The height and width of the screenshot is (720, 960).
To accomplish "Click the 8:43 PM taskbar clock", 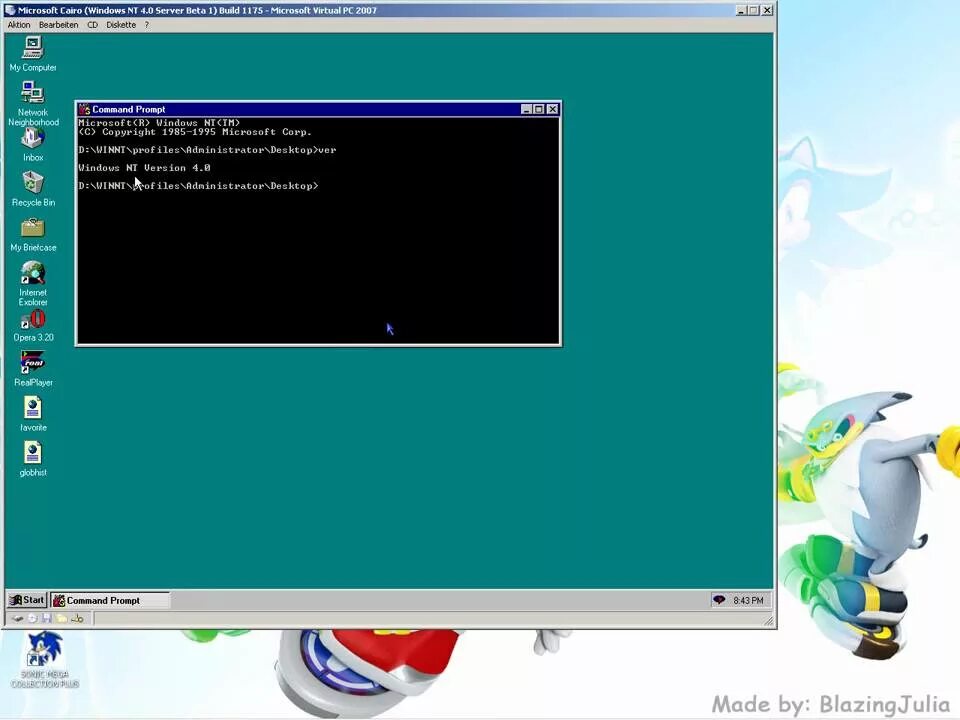I will click(748, 601).
